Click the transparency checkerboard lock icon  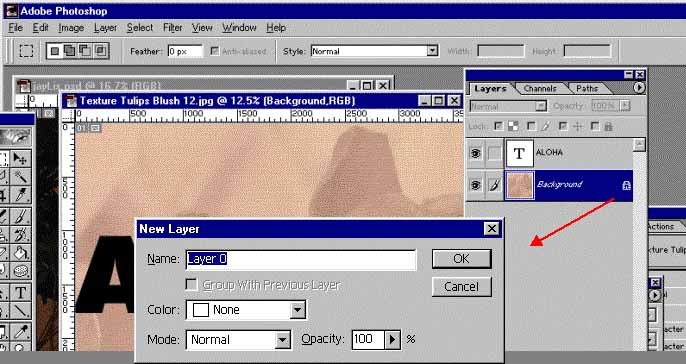pos(513,126)
